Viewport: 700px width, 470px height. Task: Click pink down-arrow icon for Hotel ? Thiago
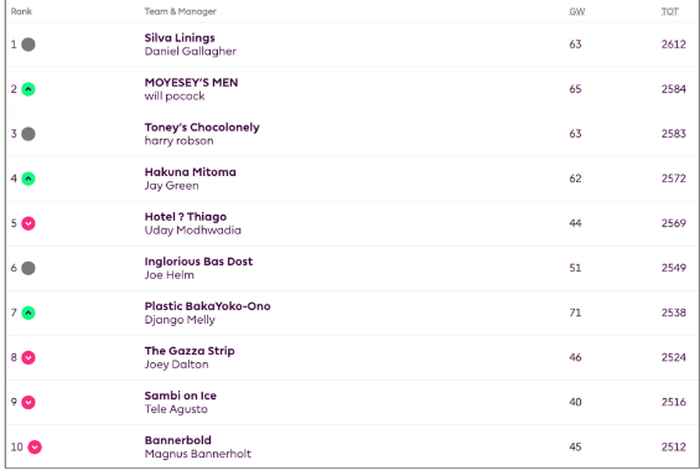28,223
